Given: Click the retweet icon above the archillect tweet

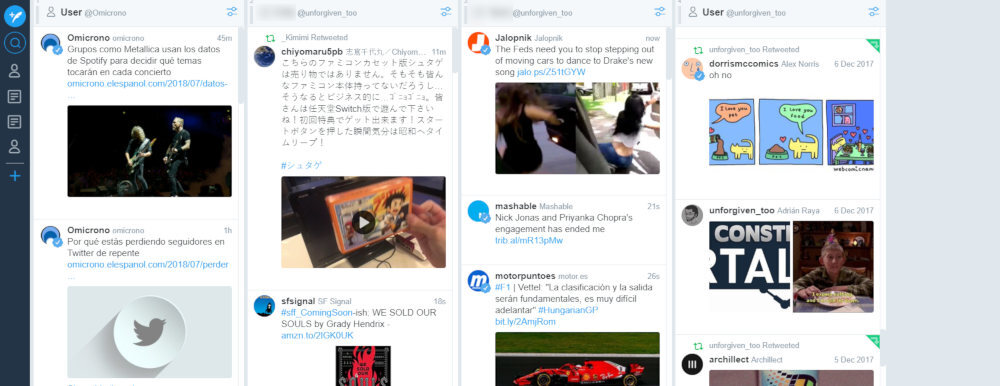Looking at the screenshot, I should [x=698, y=346].
